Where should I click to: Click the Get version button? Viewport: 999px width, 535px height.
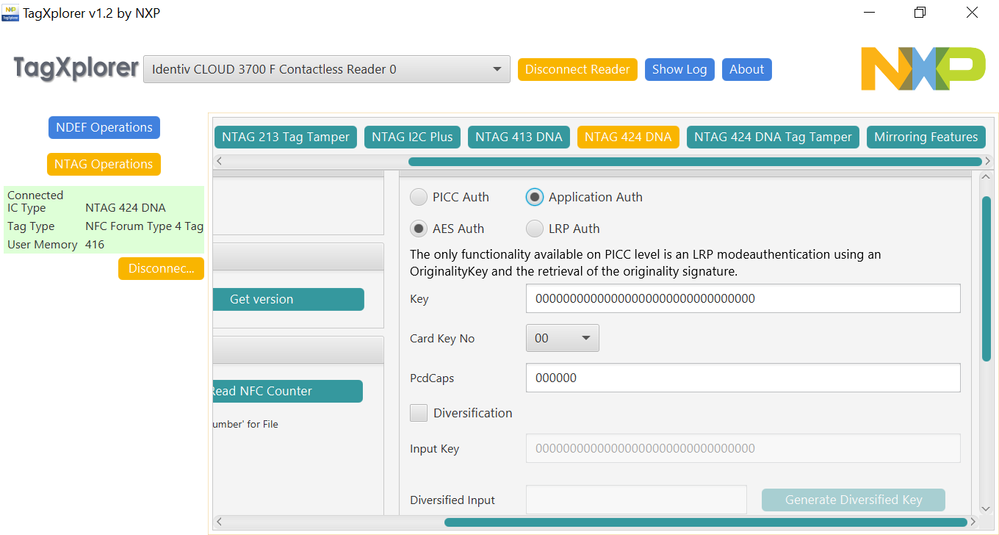point(288,299)
